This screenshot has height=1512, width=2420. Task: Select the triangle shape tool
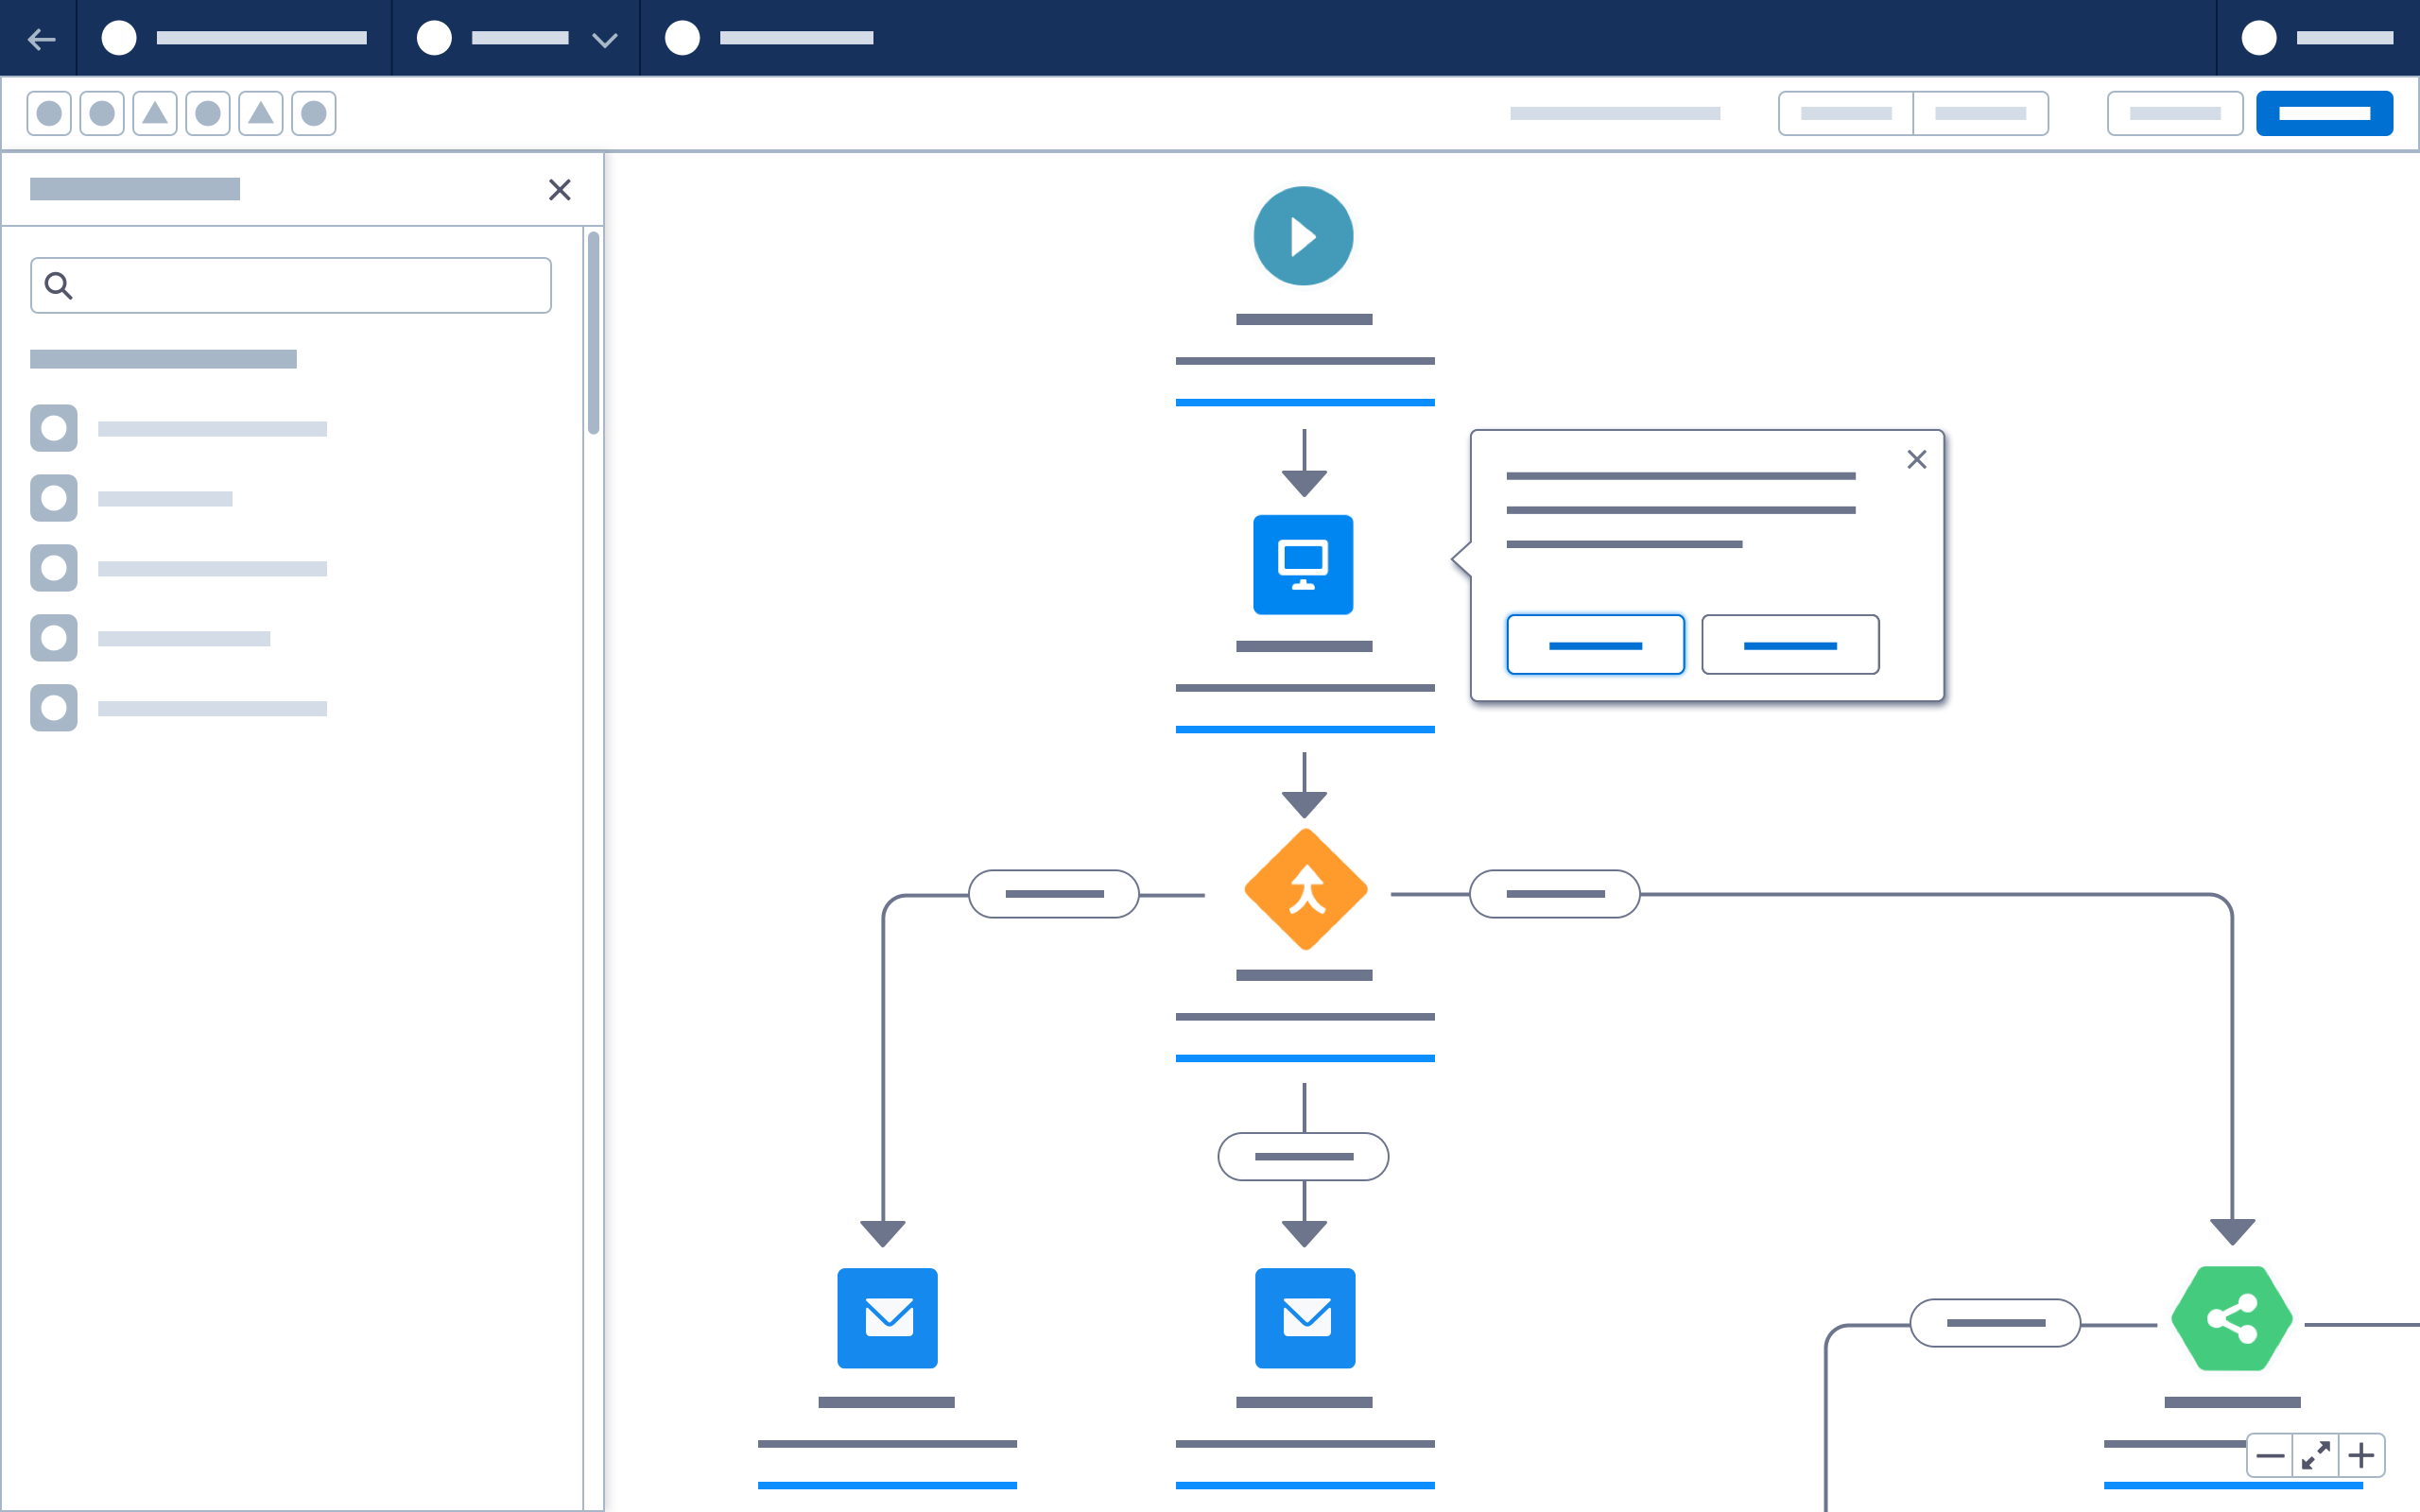[x=154, y=113]
